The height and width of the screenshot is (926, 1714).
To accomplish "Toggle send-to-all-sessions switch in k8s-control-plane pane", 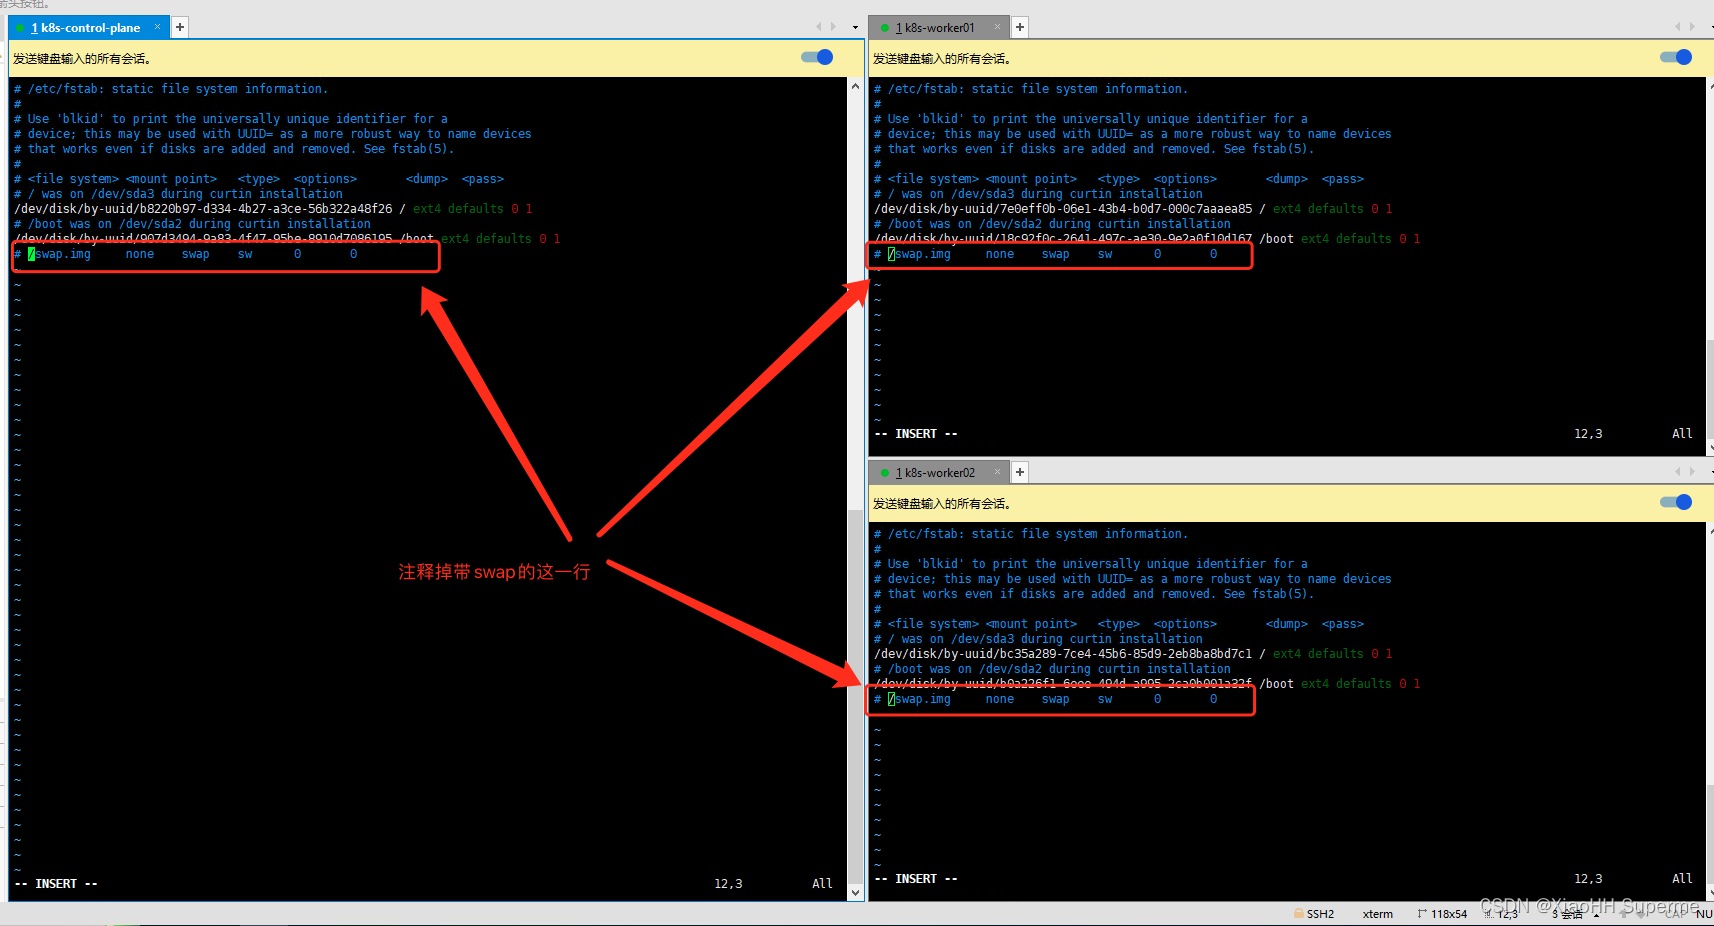I will tap(817, 57).
